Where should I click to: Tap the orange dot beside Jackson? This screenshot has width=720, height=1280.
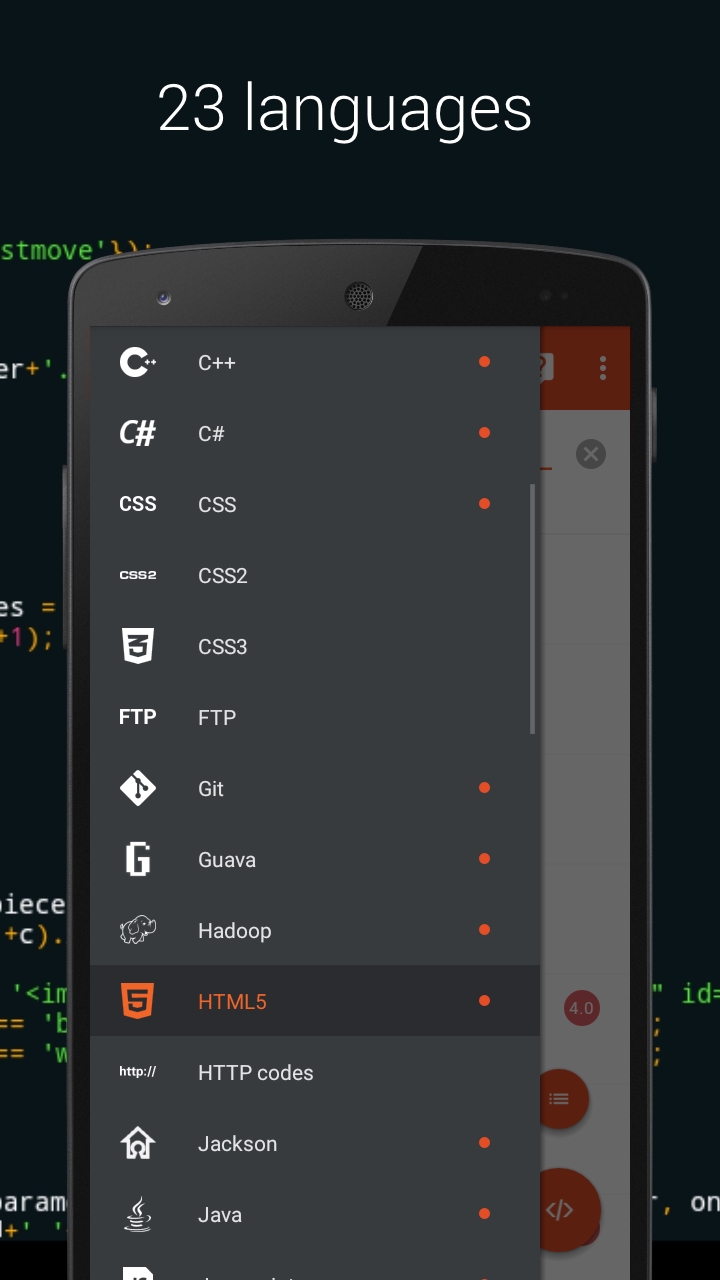pos(484,1143)
